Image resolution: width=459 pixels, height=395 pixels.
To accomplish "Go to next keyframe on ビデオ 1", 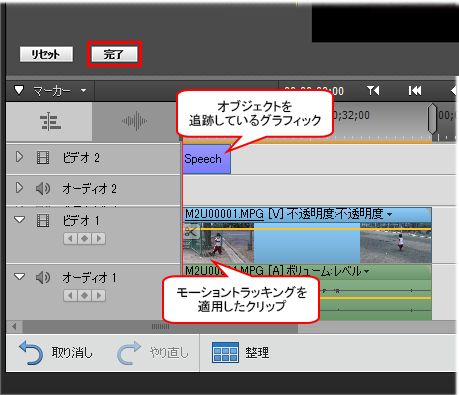I will [x=99, y=239].
